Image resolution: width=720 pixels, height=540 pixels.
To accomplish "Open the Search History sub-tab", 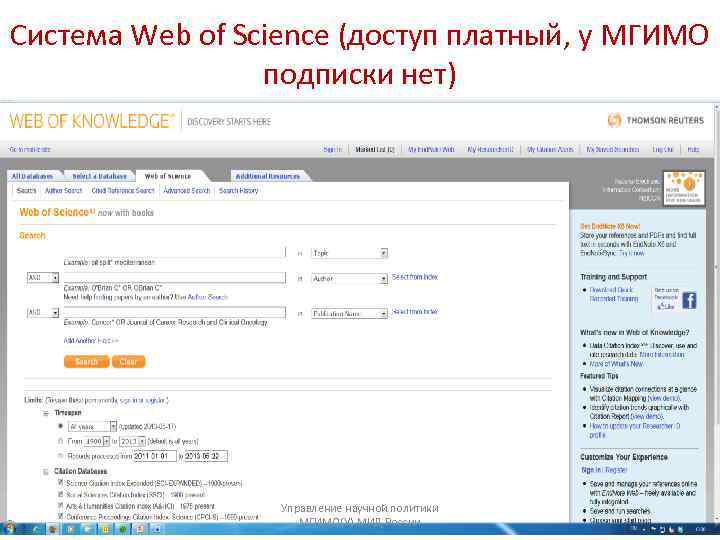I will (x=239, y=191).
